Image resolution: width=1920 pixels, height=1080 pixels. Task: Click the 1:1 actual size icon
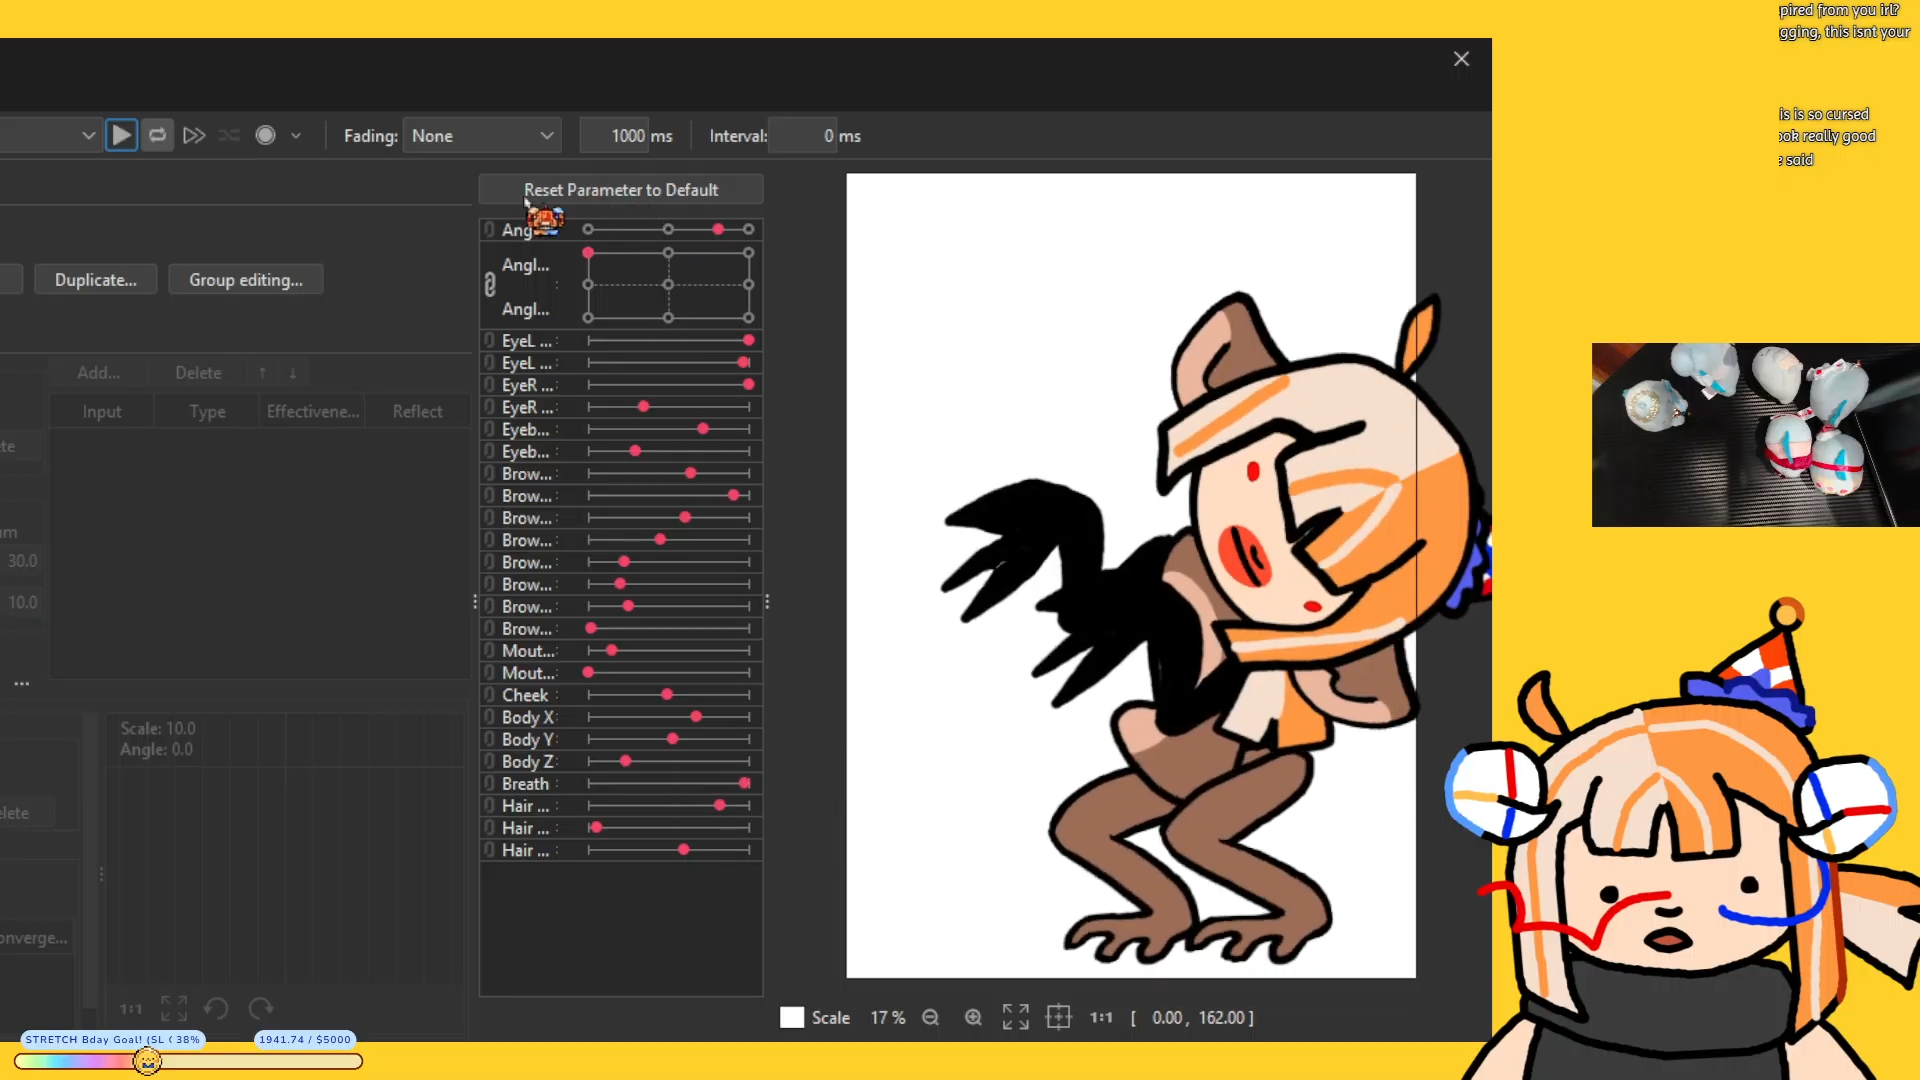coord(1101,1017)
